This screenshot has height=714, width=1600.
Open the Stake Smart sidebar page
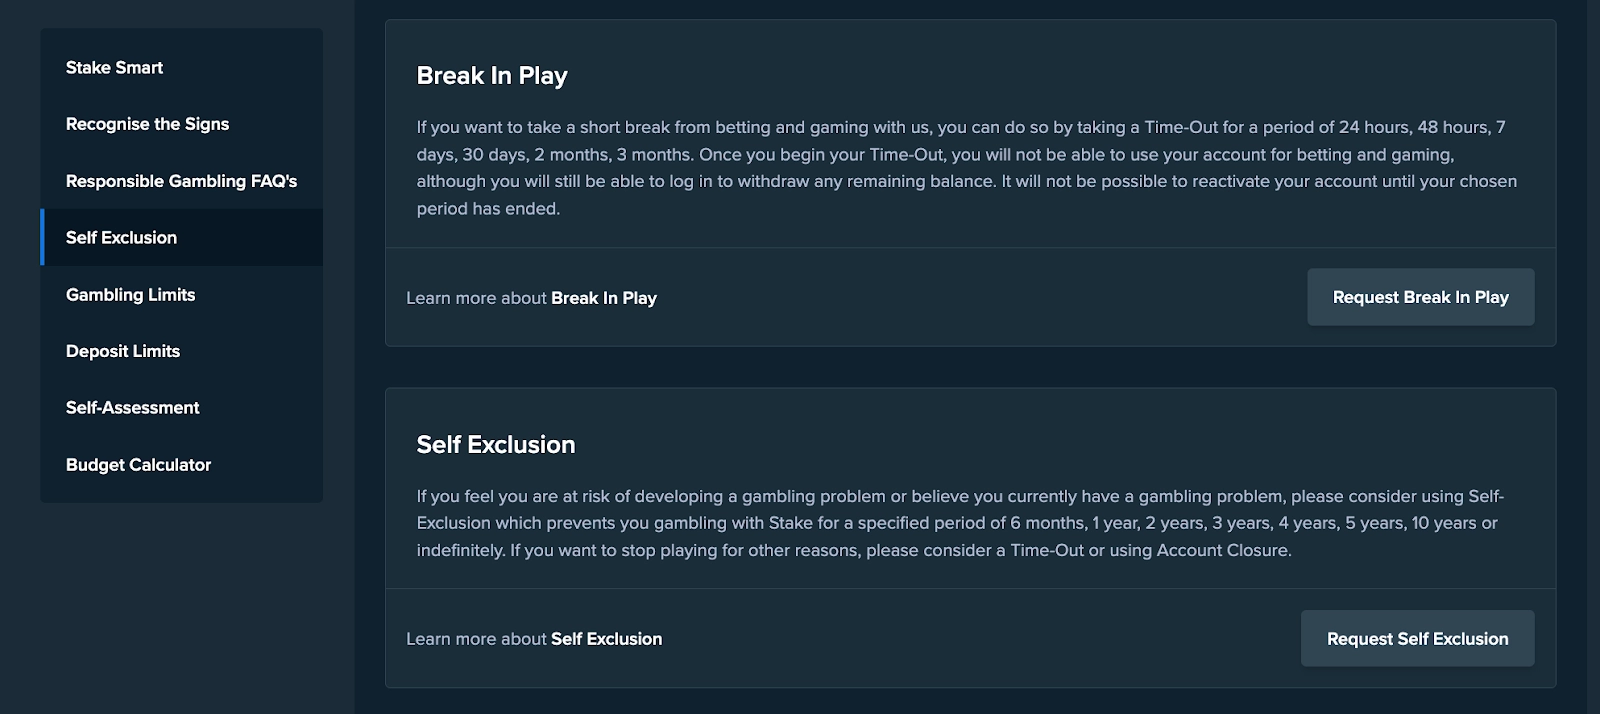[114, 68]
